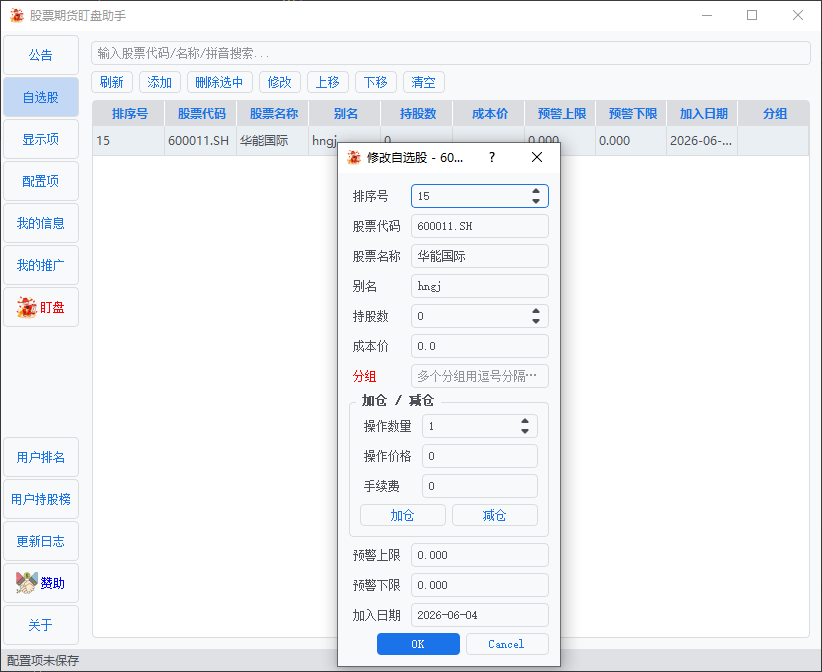822x672 pixels.
Task: Open the 用户持股榜 sidebar tab
Action: click(41, 499)
